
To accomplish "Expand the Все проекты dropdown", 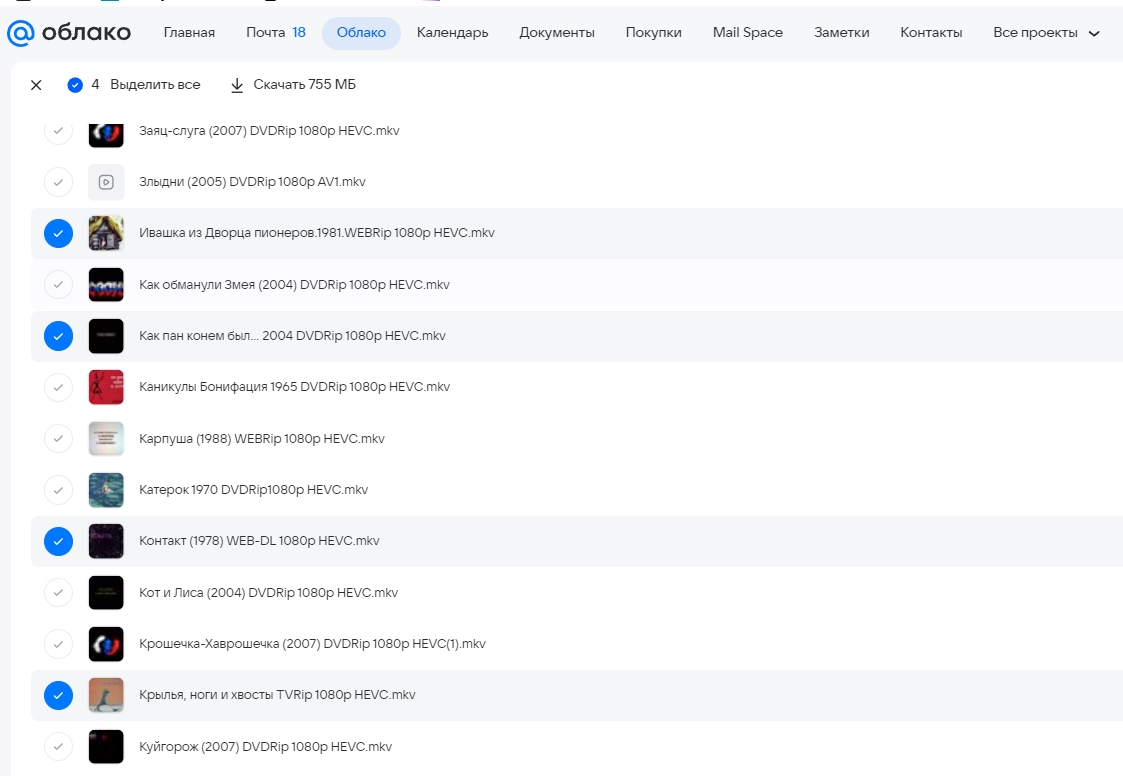I will tap(1046, 33).
